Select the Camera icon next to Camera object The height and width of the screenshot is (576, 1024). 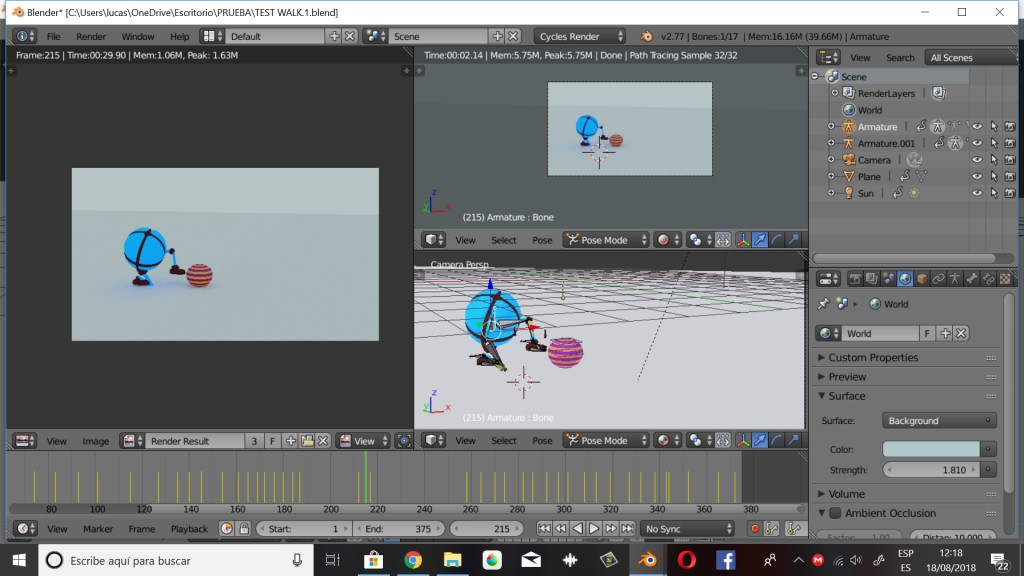pos(850,160)
